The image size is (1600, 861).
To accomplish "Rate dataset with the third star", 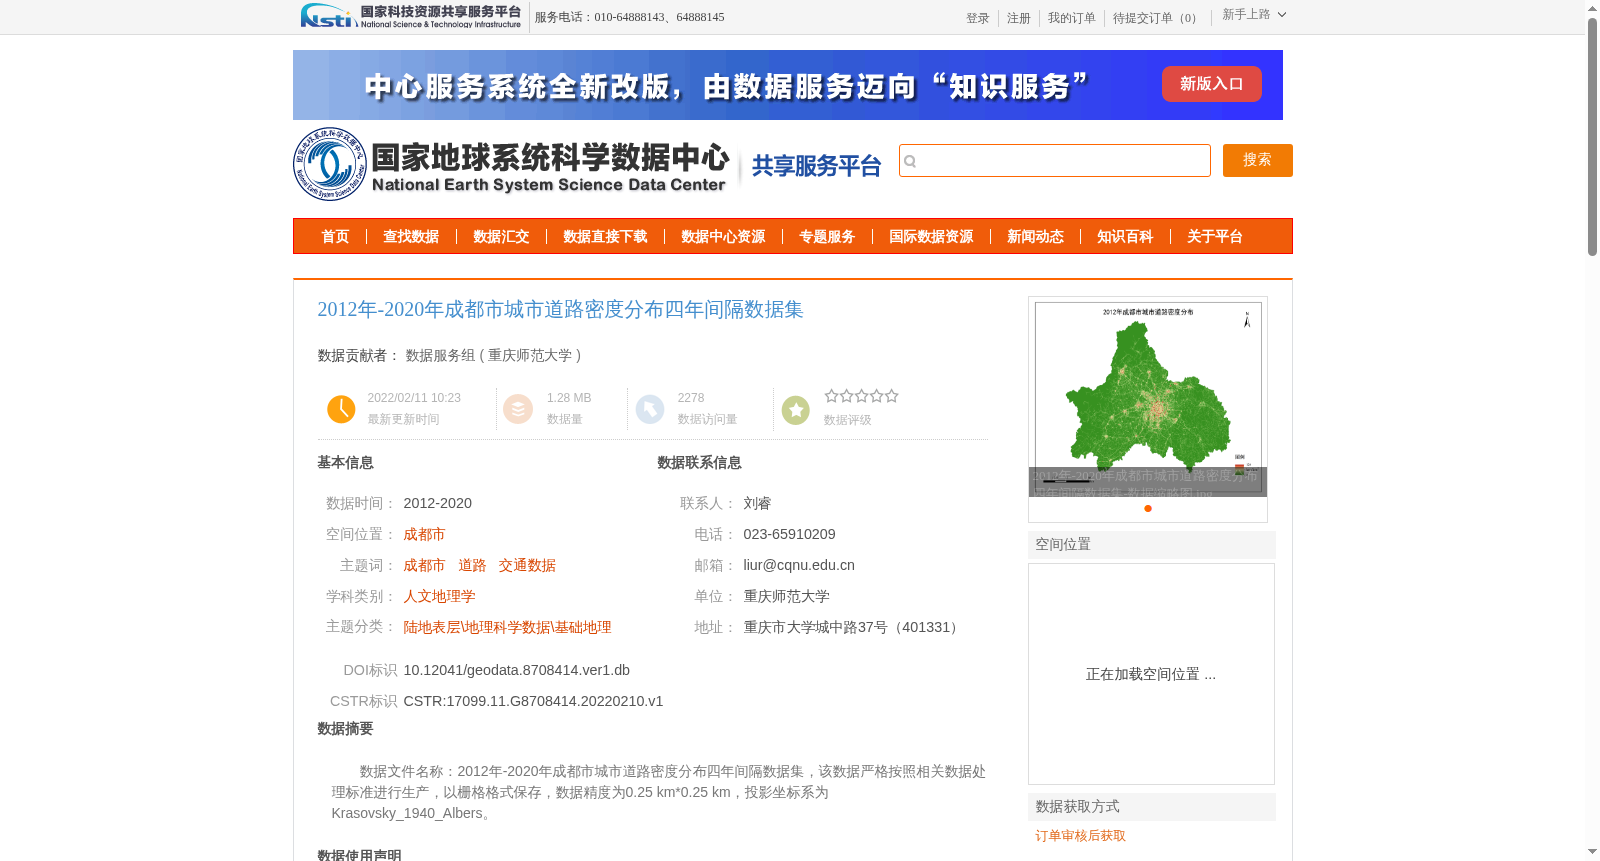I will coord(861,396).
